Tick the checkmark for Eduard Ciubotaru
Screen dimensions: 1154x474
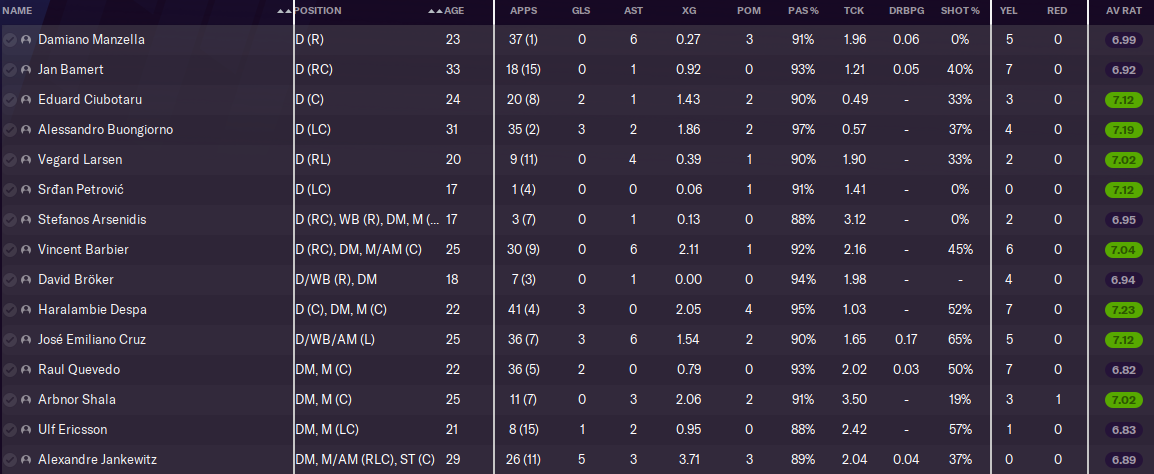click(x=10, y=100)
